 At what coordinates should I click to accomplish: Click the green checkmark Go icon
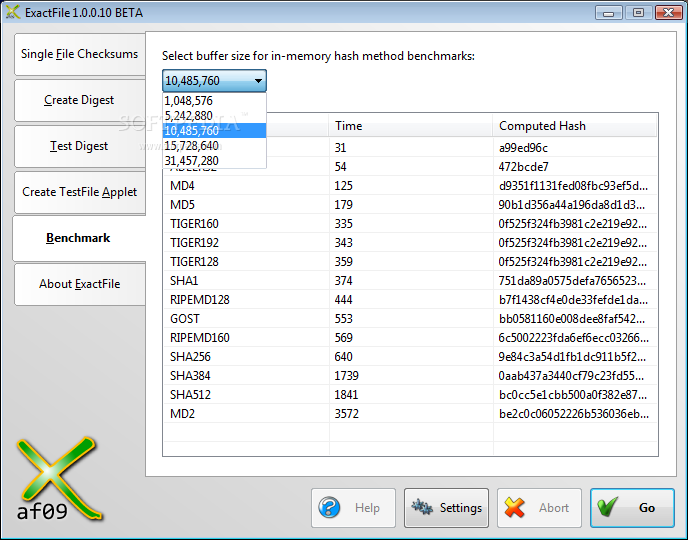click(608, 507)
